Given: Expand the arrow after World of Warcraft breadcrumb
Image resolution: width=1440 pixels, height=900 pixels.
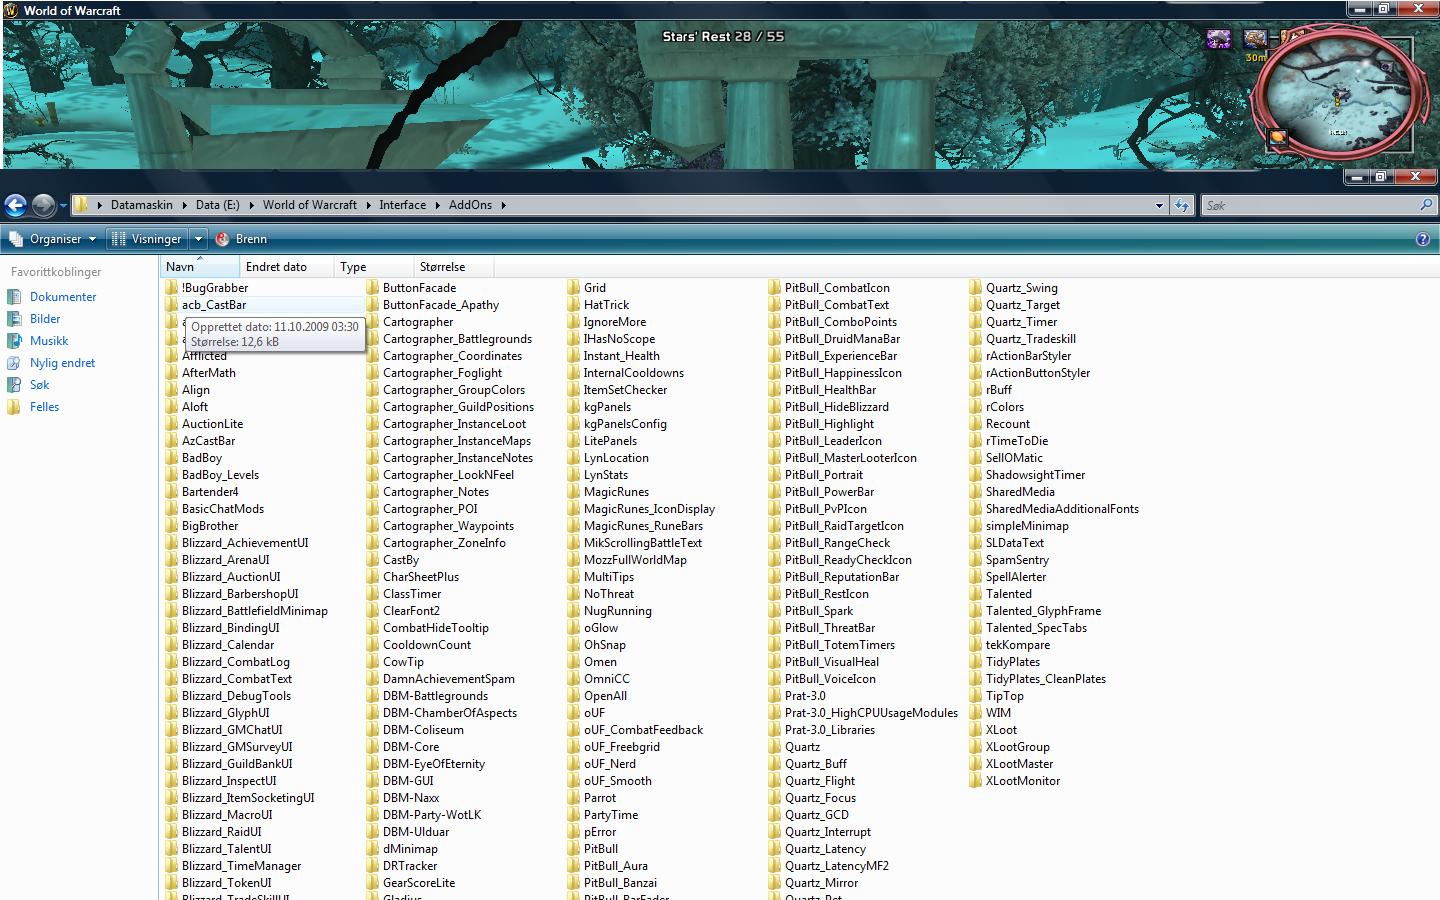Looking at the screenshot, I should coord(367,205).
